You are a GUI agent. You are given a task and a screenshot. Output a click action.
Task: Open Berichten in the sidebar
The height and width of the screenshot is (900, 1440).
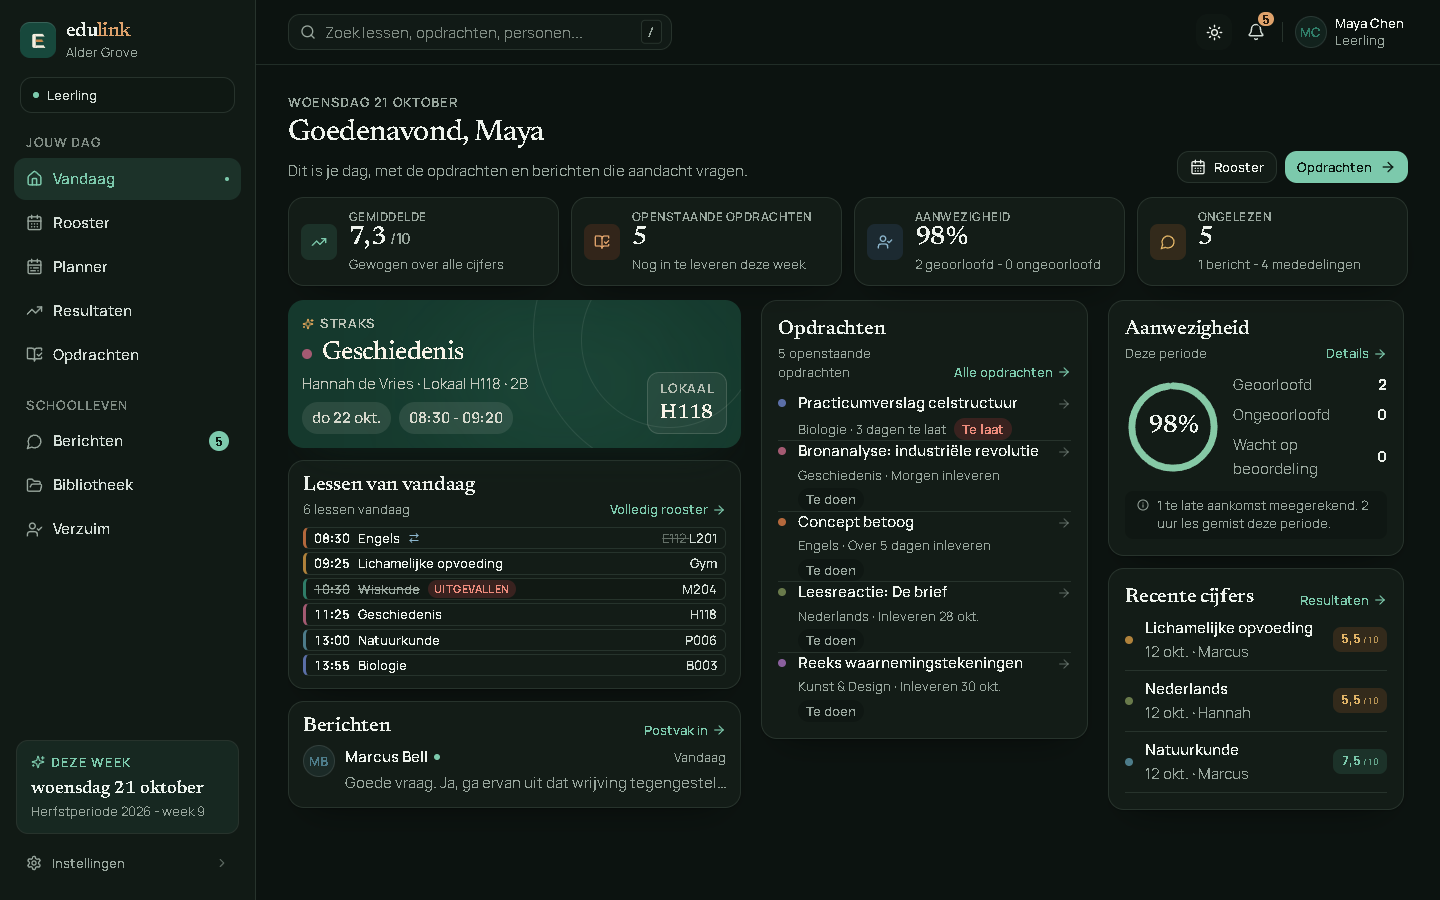(127, 441)
